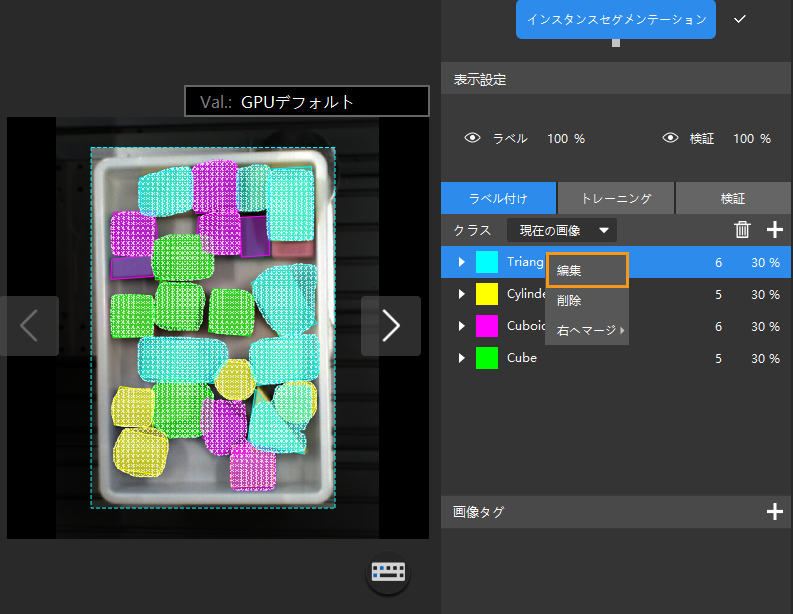Expand the Triangle class row
Viewport: 793px width, 614px height.
(461, 262)
